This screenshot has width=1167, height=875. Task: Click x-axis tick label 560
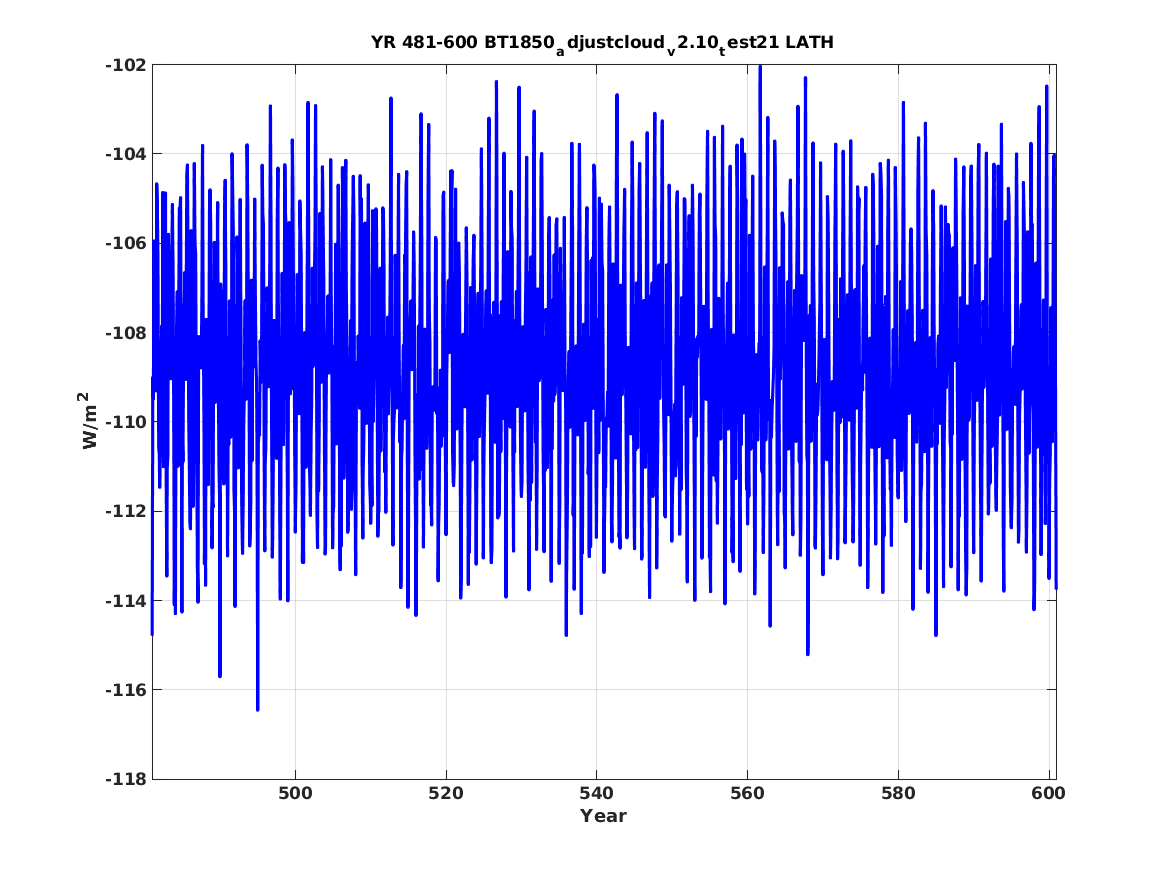[747, 793]
